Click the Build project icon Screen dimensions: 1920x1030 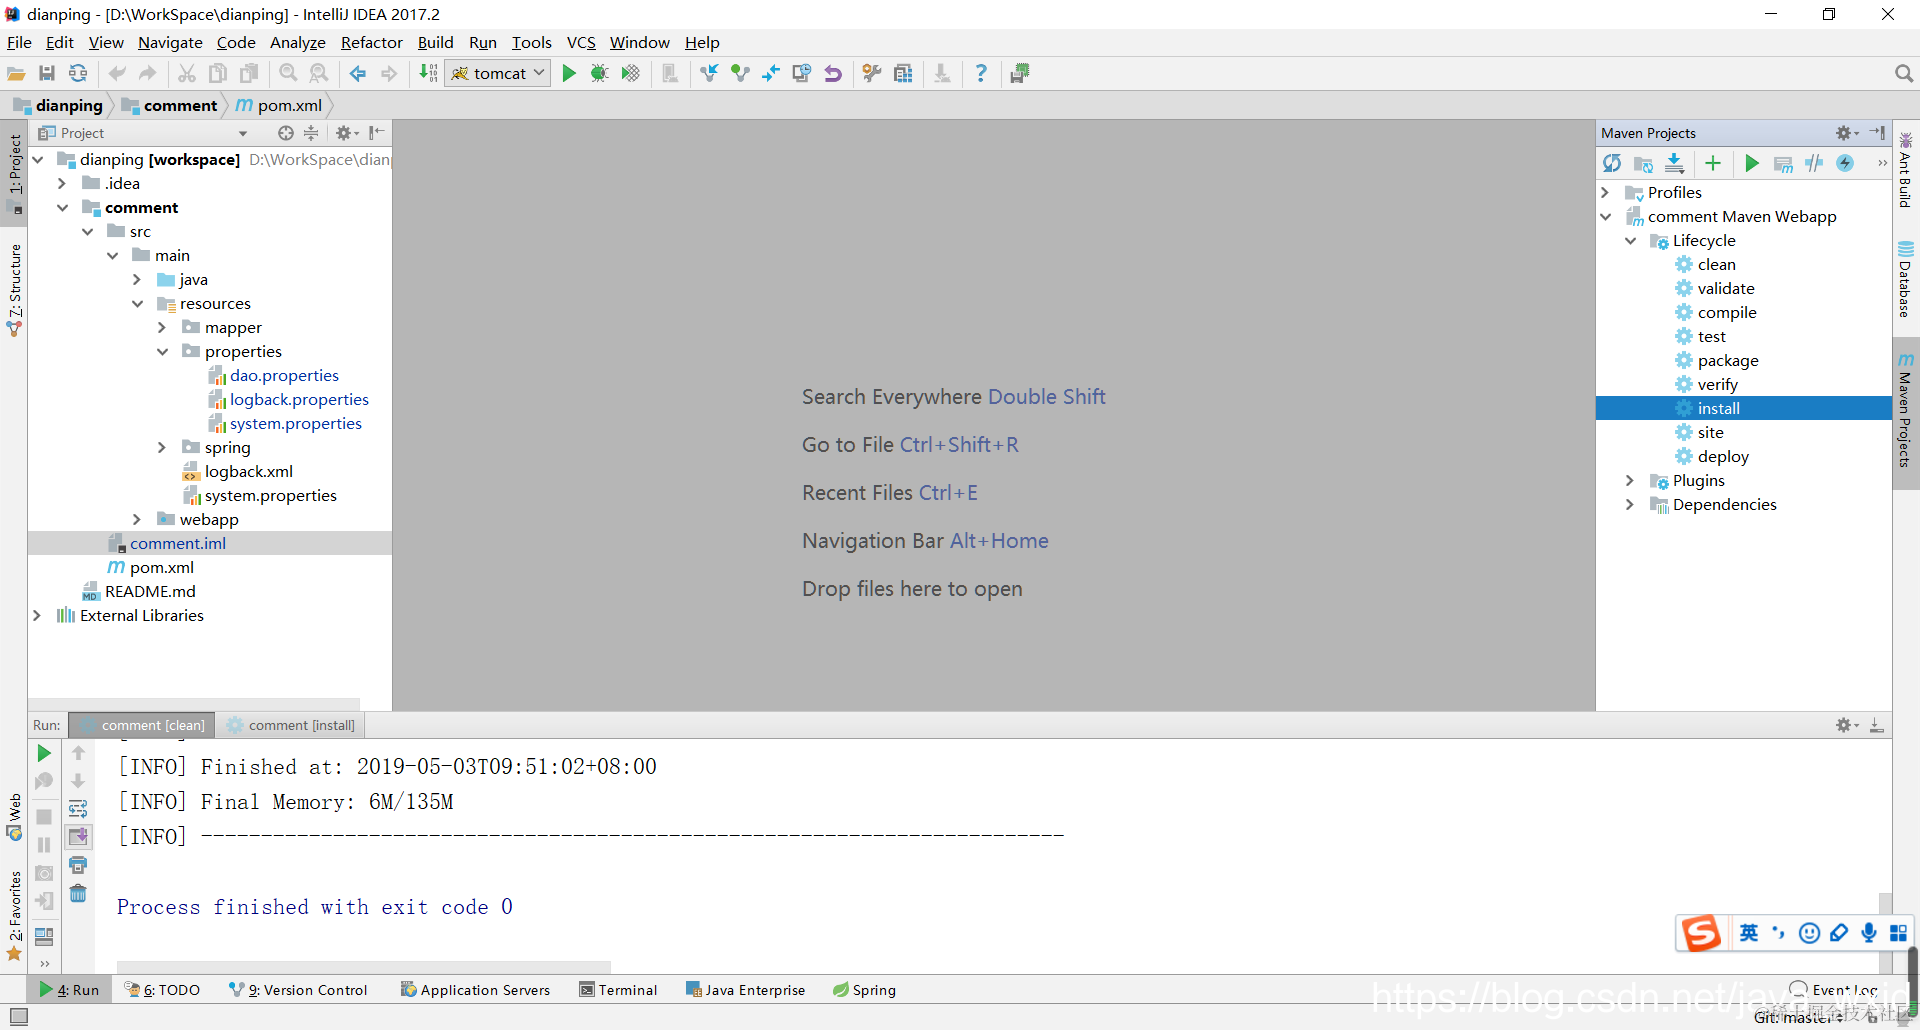[428, 73]
